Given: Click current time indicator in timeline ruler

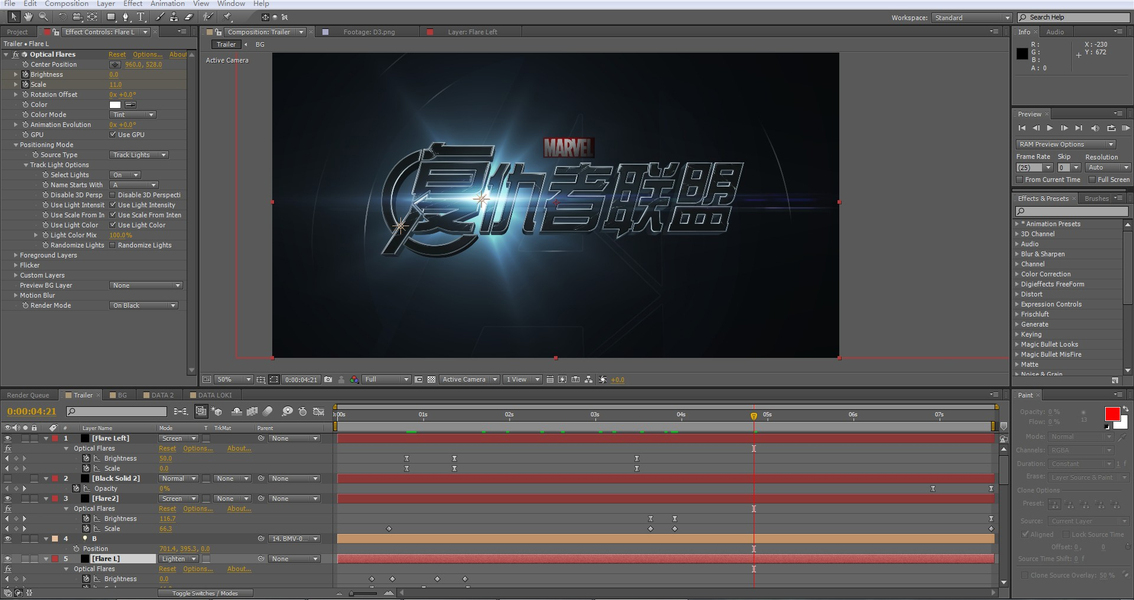Looking at the screenshot, I should coord(754,416).
